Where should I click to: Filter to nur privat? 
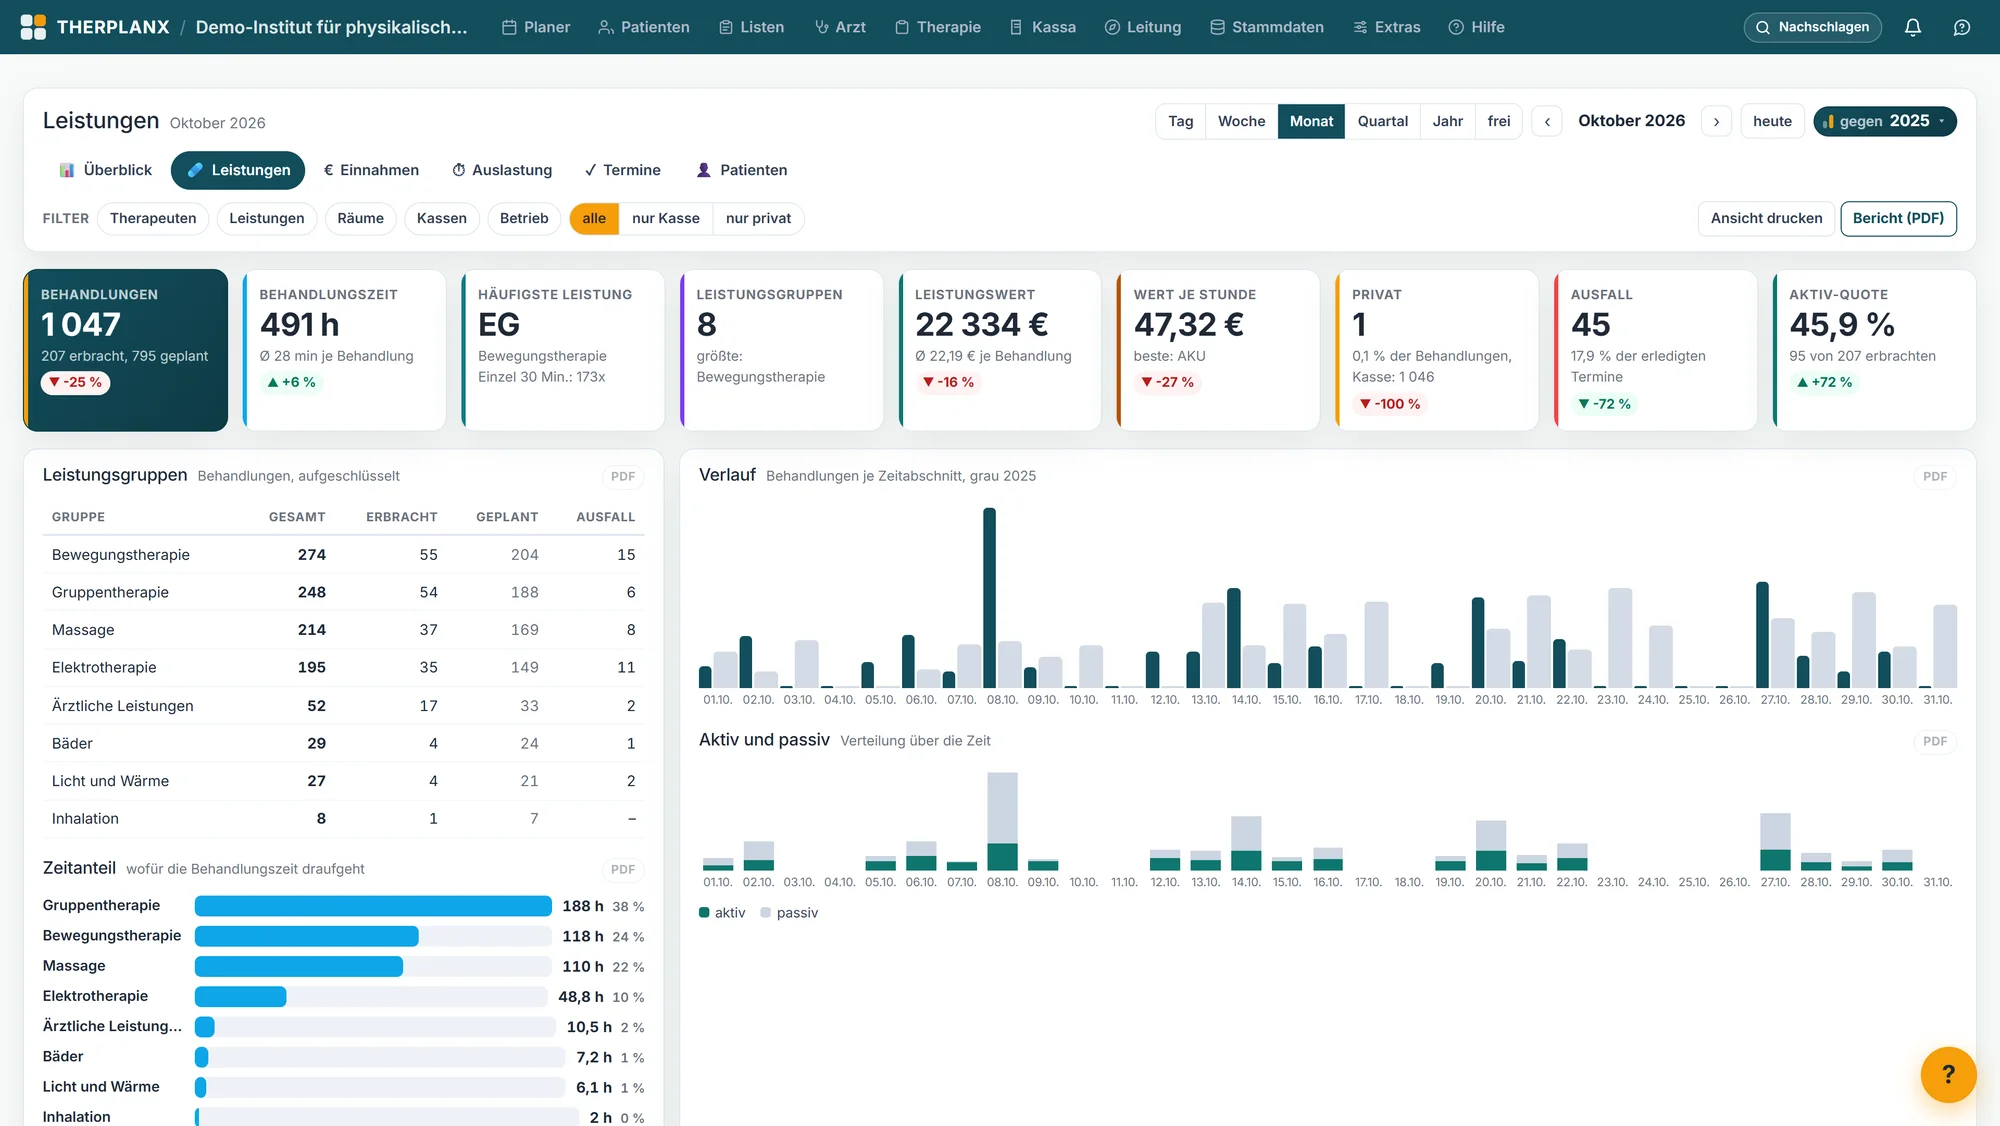click(x=758, y=218)
